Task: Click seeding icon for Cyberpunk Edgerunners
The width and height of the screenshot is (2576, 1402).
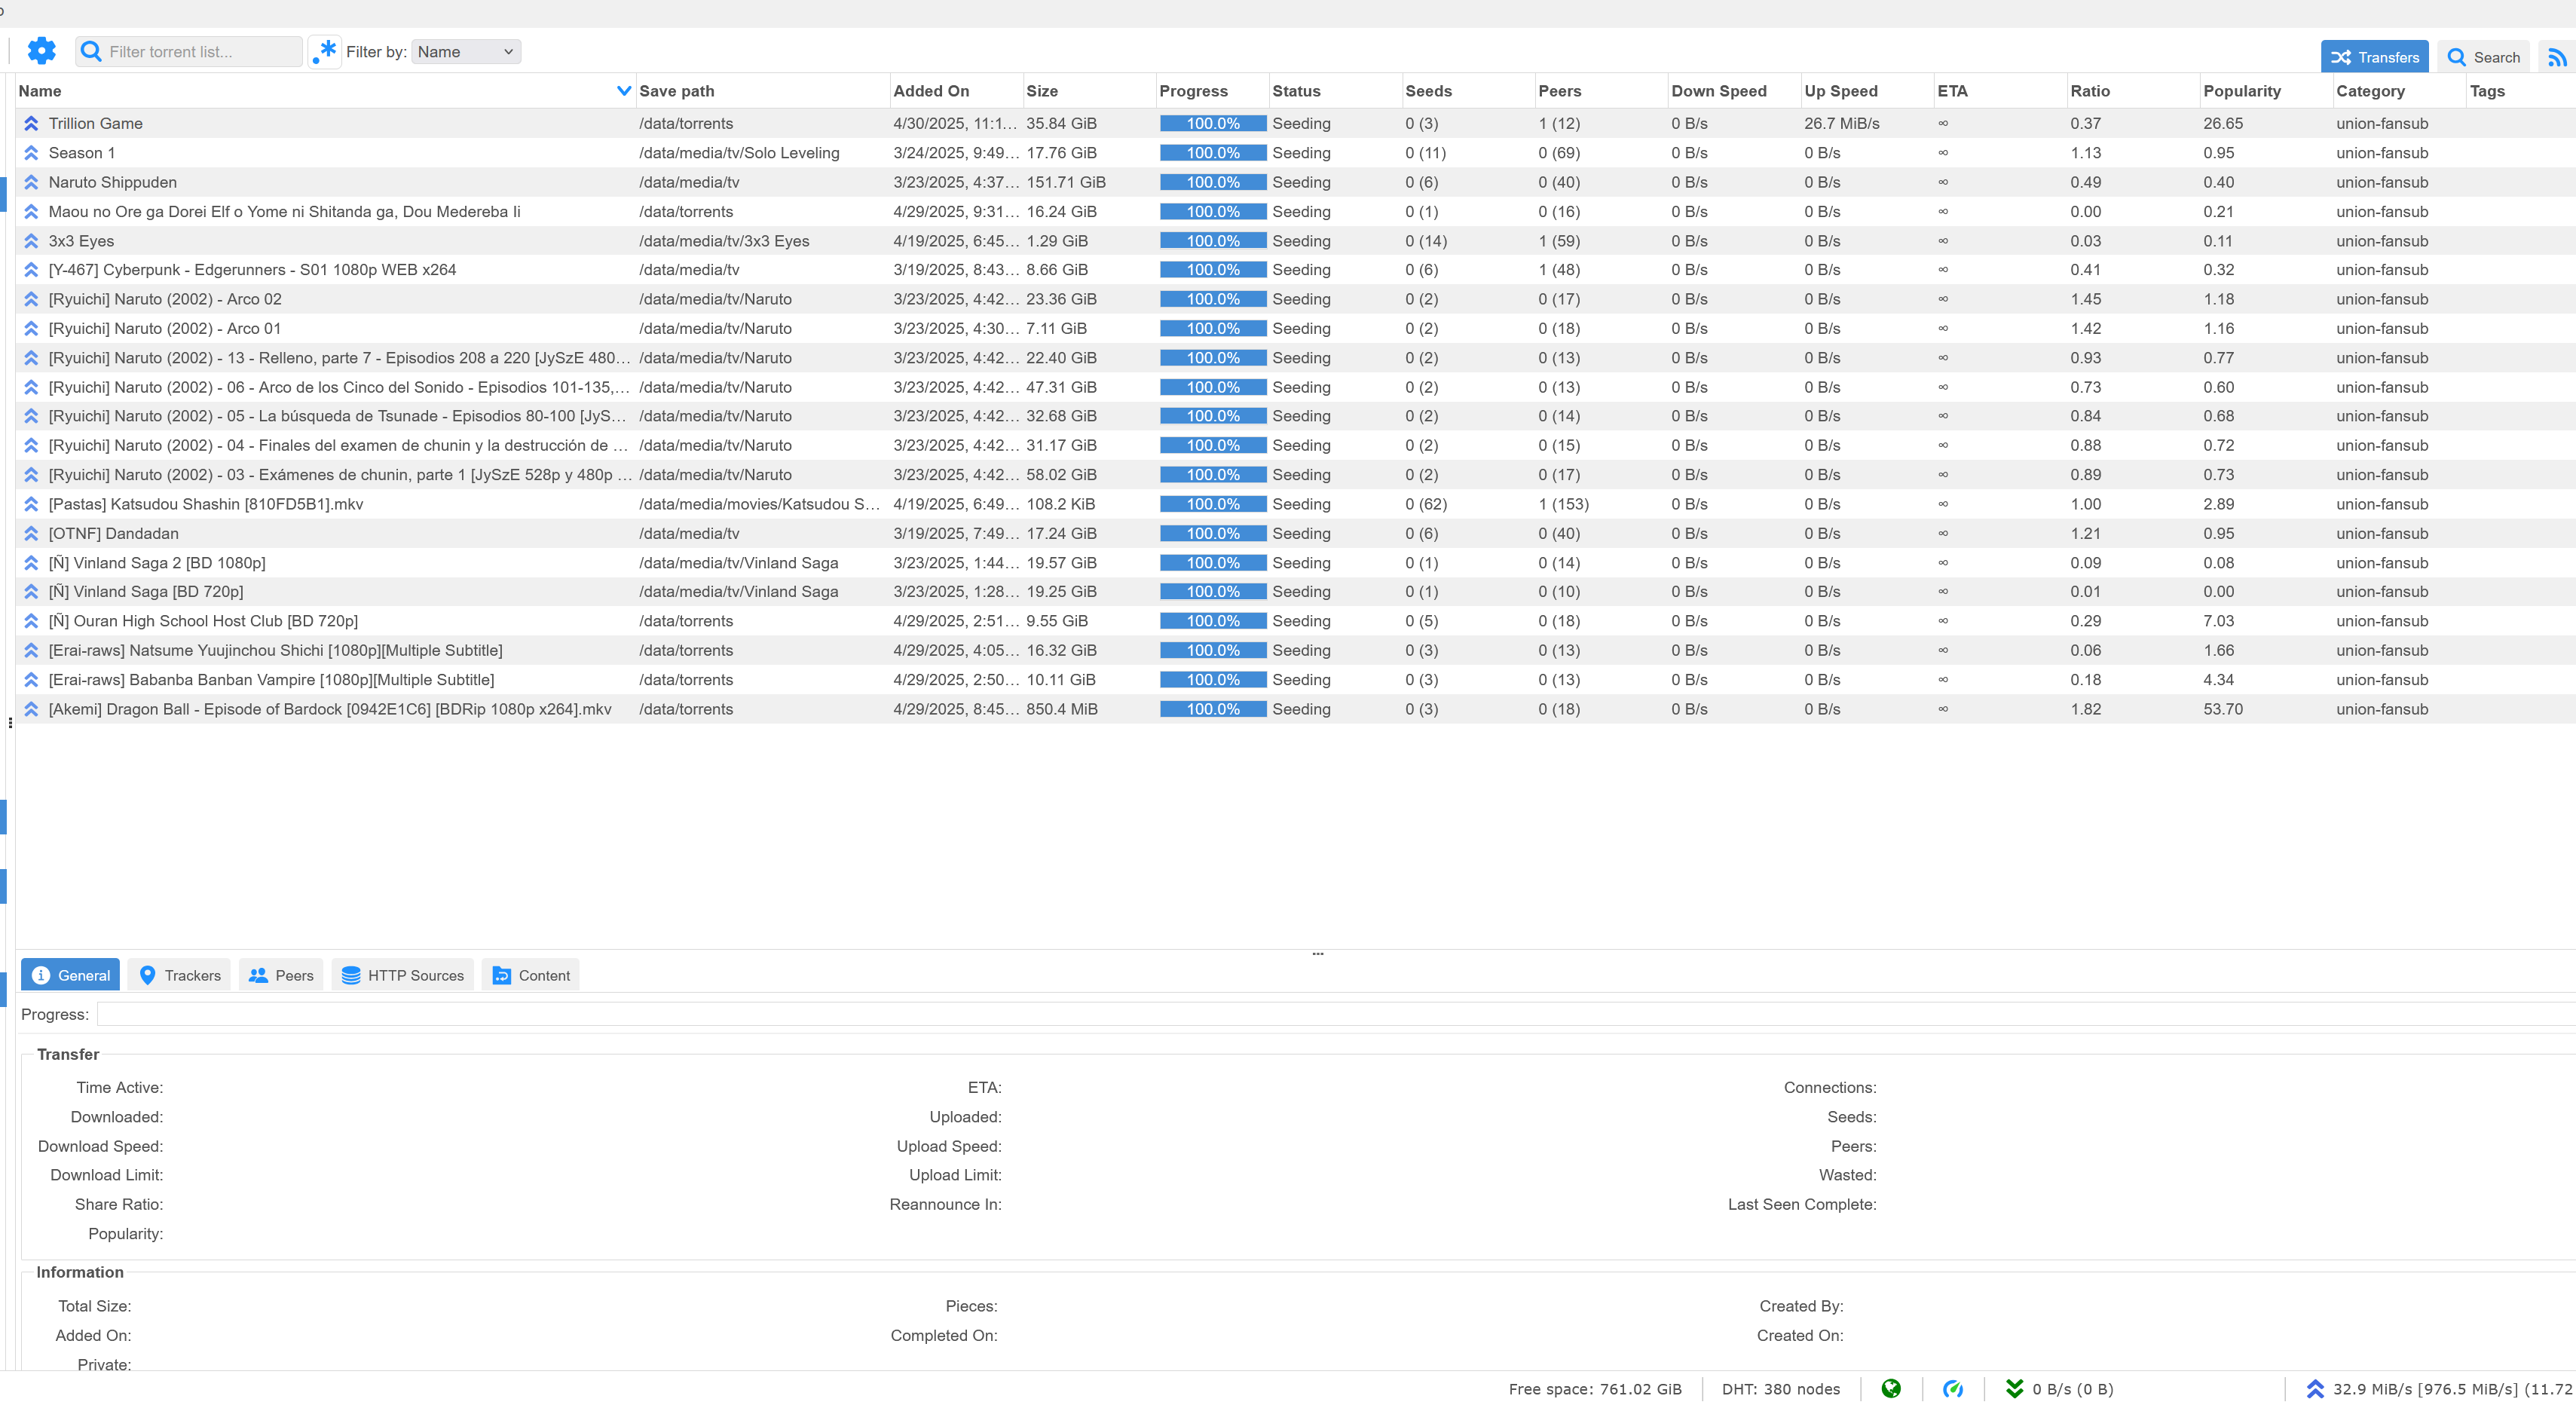Action: (31, 270)
